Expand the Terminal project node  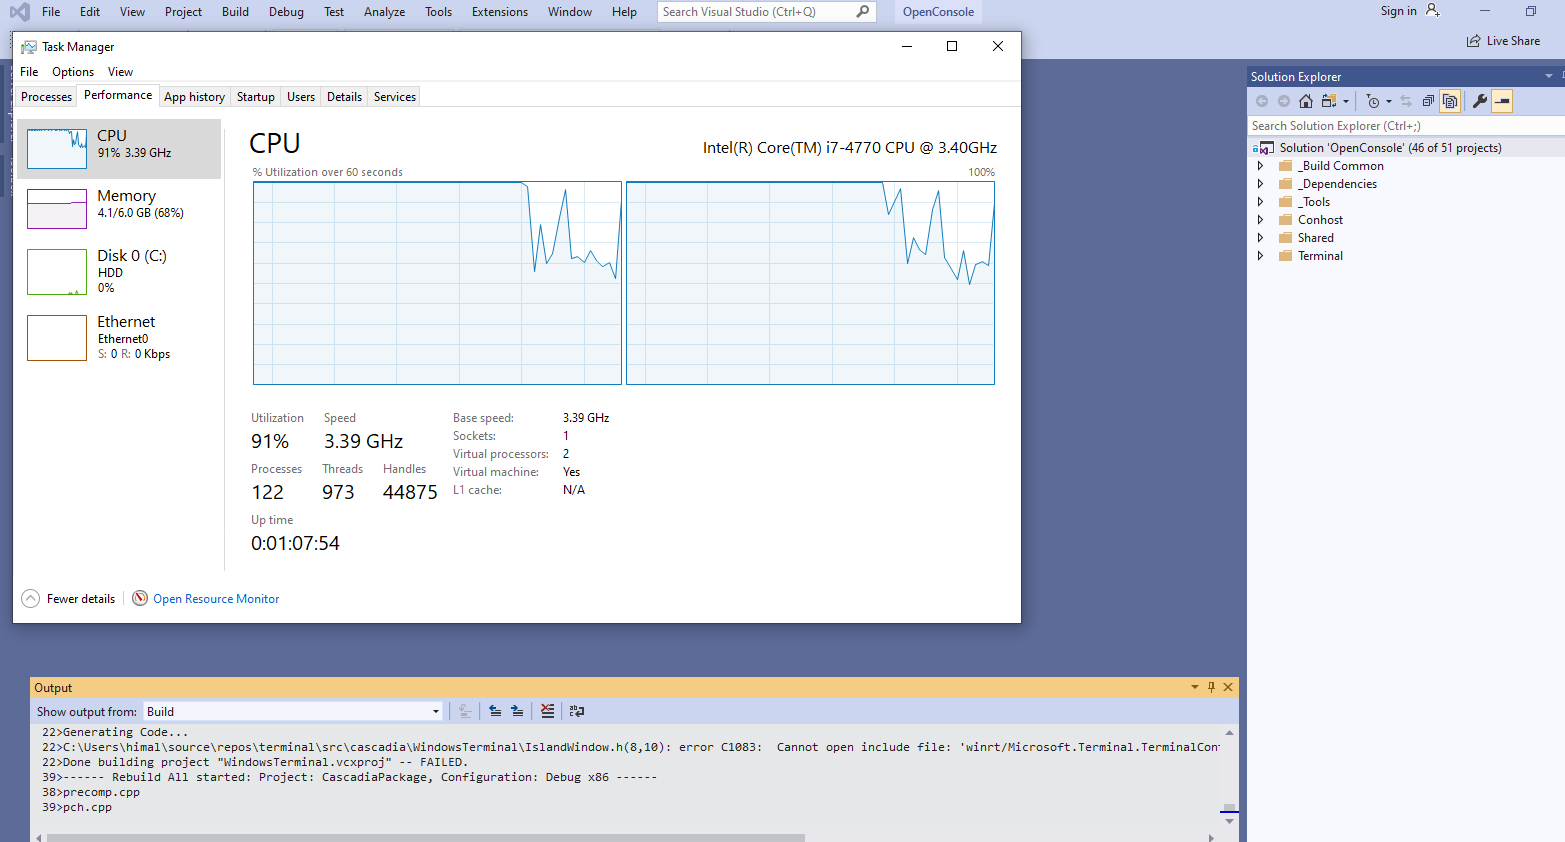(1261, 255)
